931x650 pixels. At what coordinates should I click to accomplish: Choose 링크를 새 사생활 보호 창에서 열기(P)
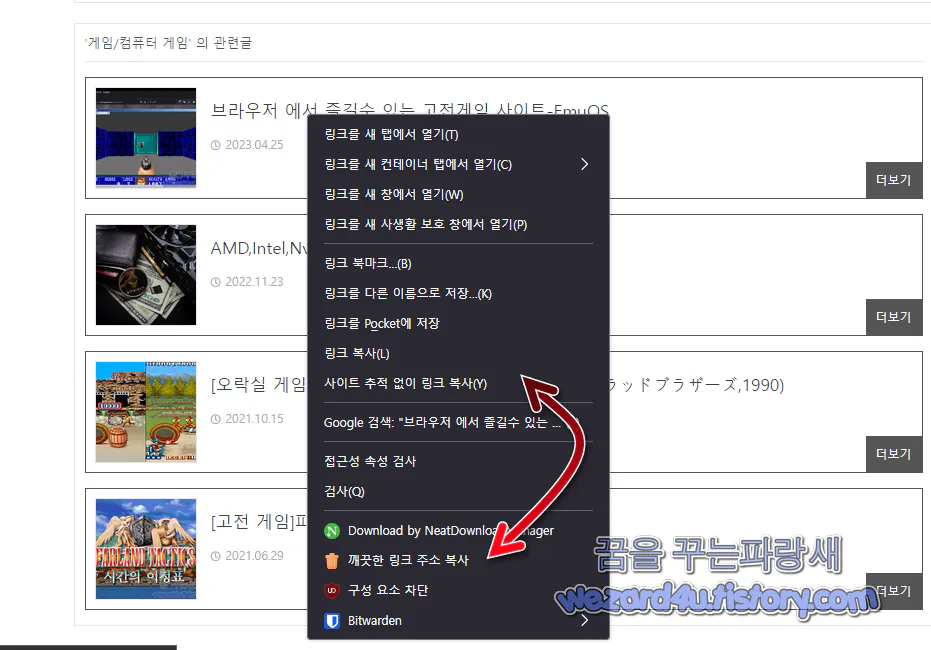[x=458, y=224]
